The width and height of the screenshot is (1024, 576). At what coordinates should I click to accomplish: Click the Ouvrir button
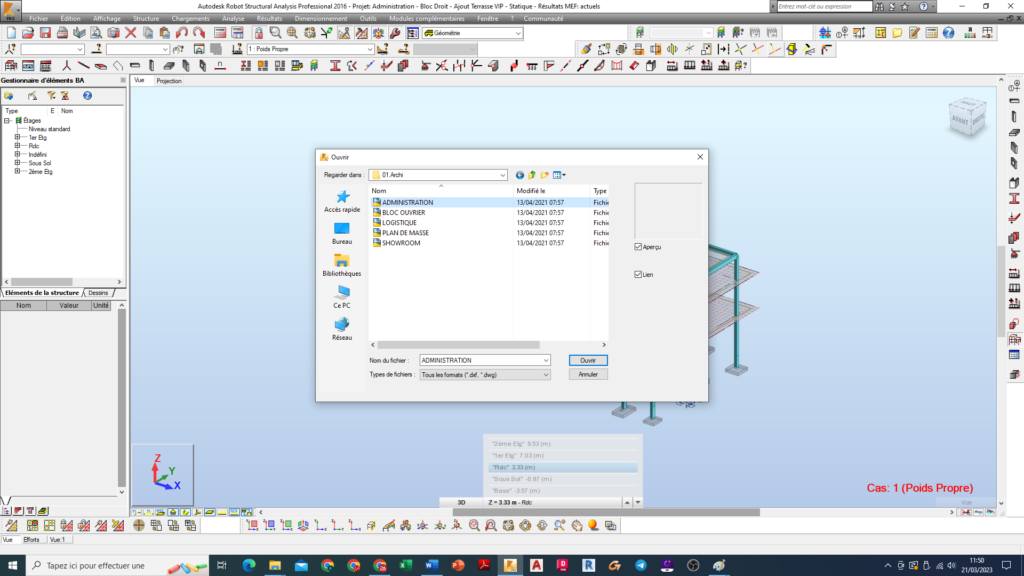click(588, 360)
